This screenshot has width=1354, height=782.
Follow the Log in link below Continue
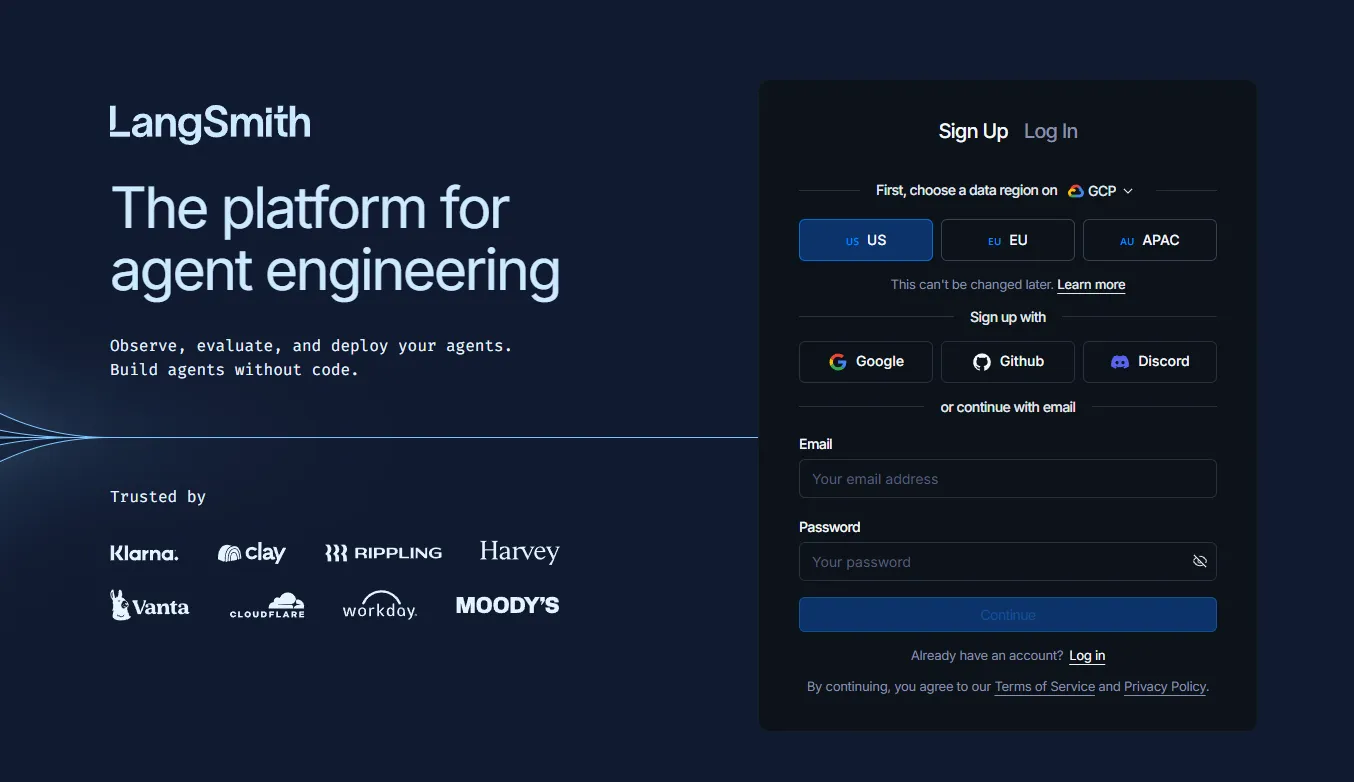point(1087,656)
